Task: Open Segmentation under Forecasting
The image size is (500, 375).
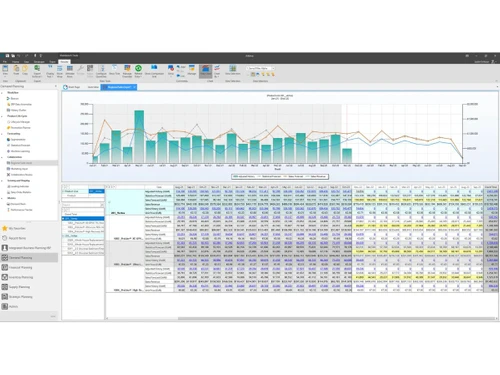Action: pyautogui.click(x=16, y=139)
